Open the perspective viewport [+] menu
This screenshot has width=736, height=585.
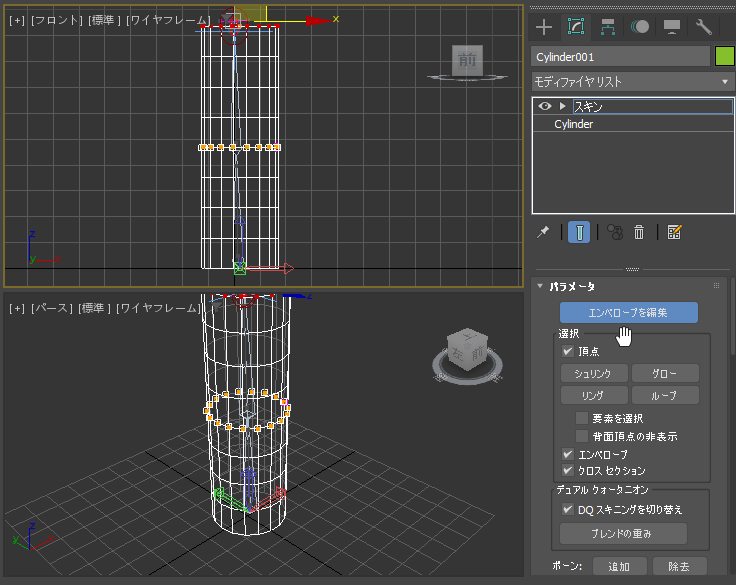[x=17, y=308]
